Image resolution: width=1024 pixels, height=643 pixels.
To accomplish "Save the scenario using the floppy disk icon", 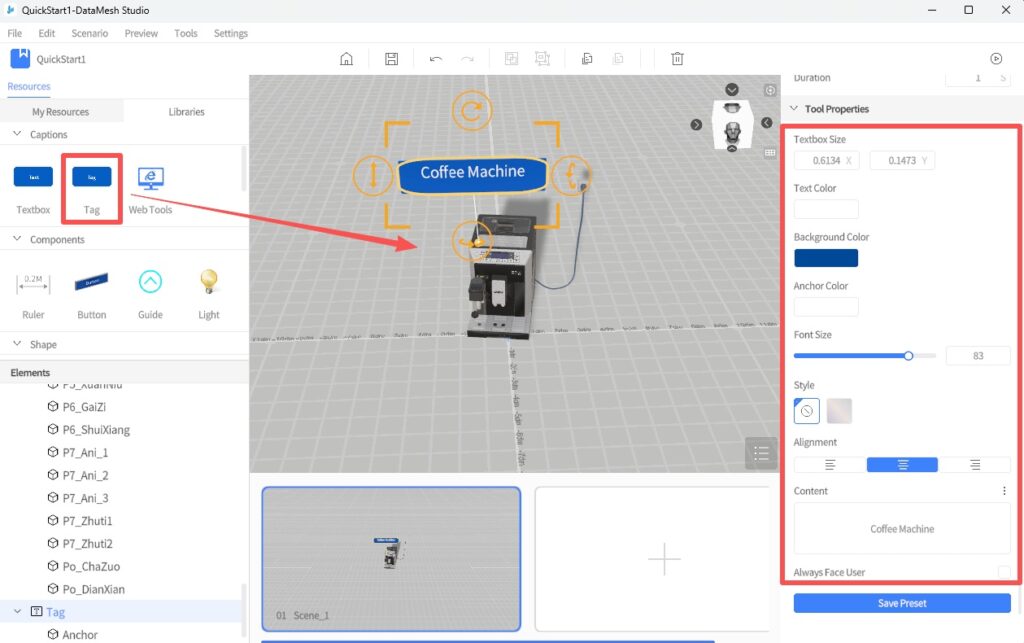I will click(391, 59).
